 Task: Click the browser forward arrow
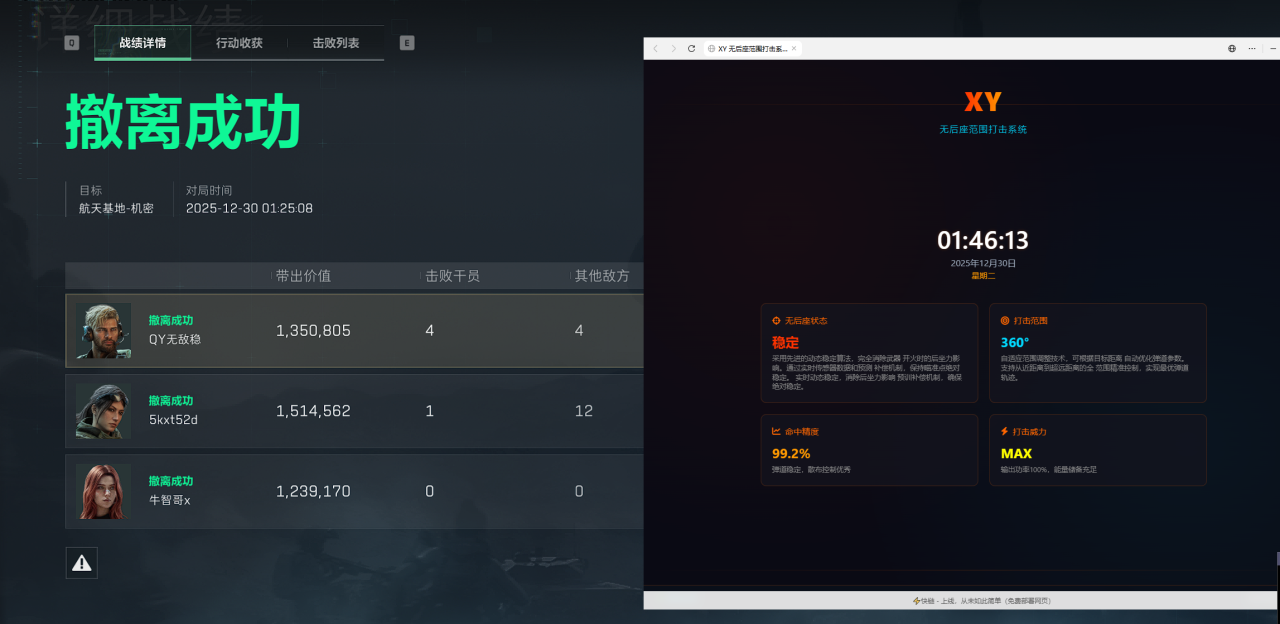tap(673, 48)
